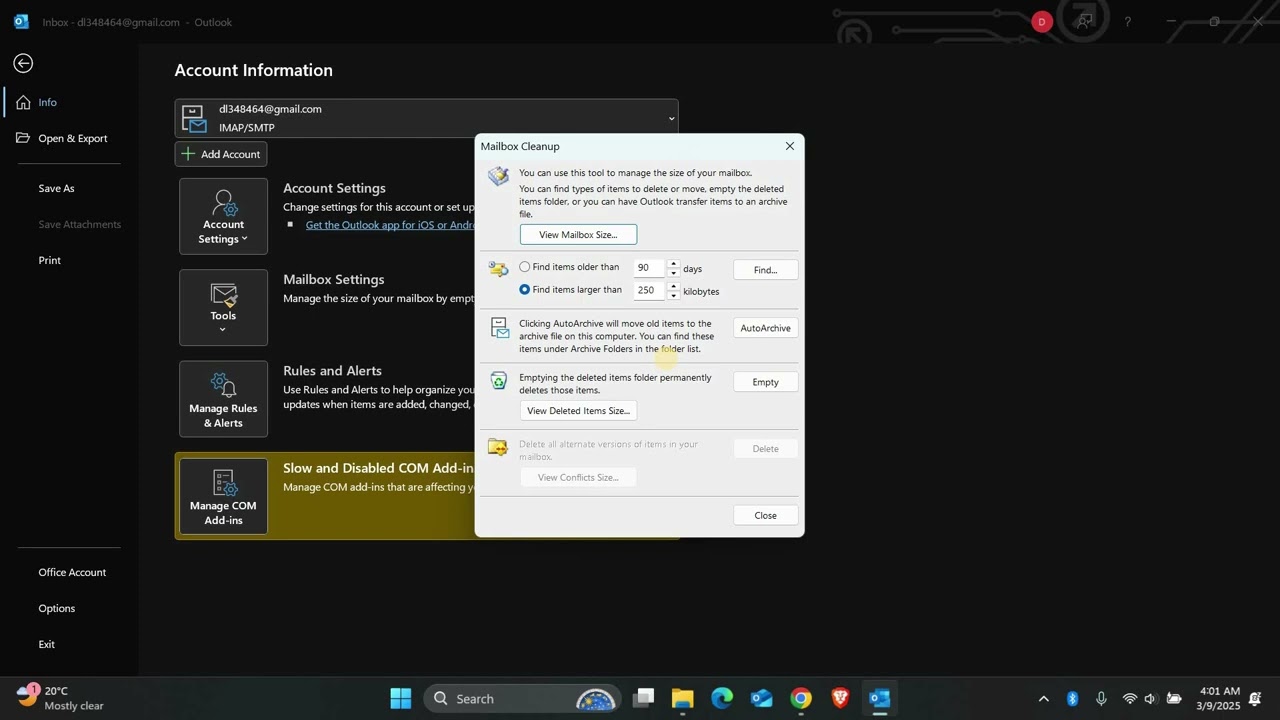The height and width of the screenshot is (720, 1280).
Task: Expand the dl348464@gmail.com account dropdown
Action: 671,118
